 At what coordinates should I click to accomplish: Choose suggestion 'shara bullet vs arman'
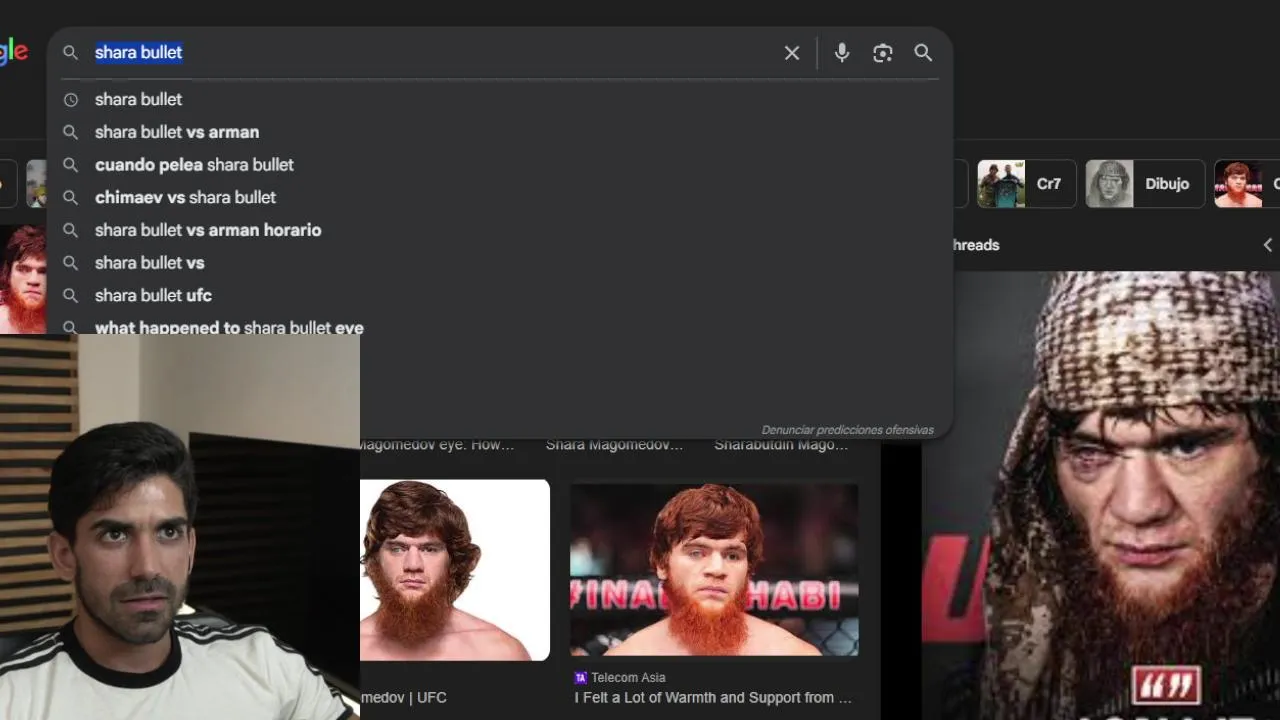coord(500,132)
